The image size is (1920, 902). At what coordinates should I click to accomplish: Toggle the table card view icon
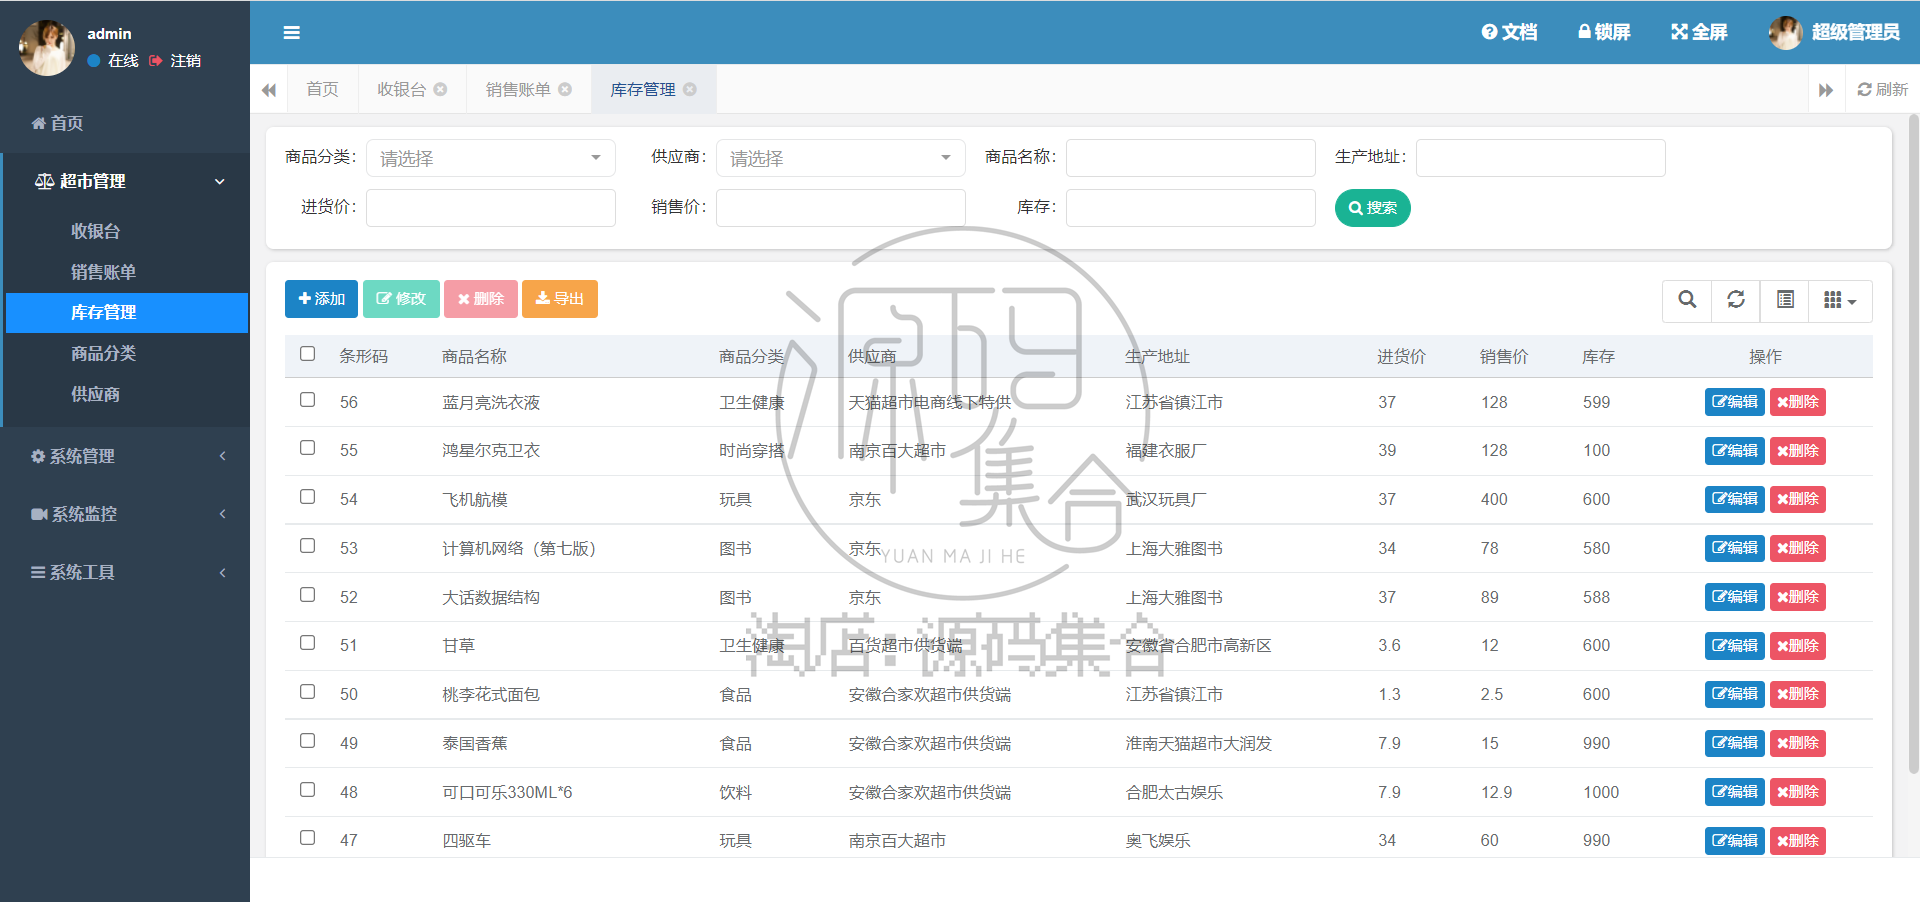1785,300
